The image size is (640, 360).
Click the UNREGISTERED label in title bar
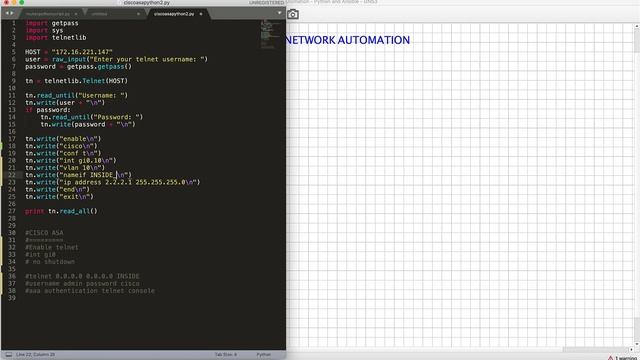click(267, 2)
